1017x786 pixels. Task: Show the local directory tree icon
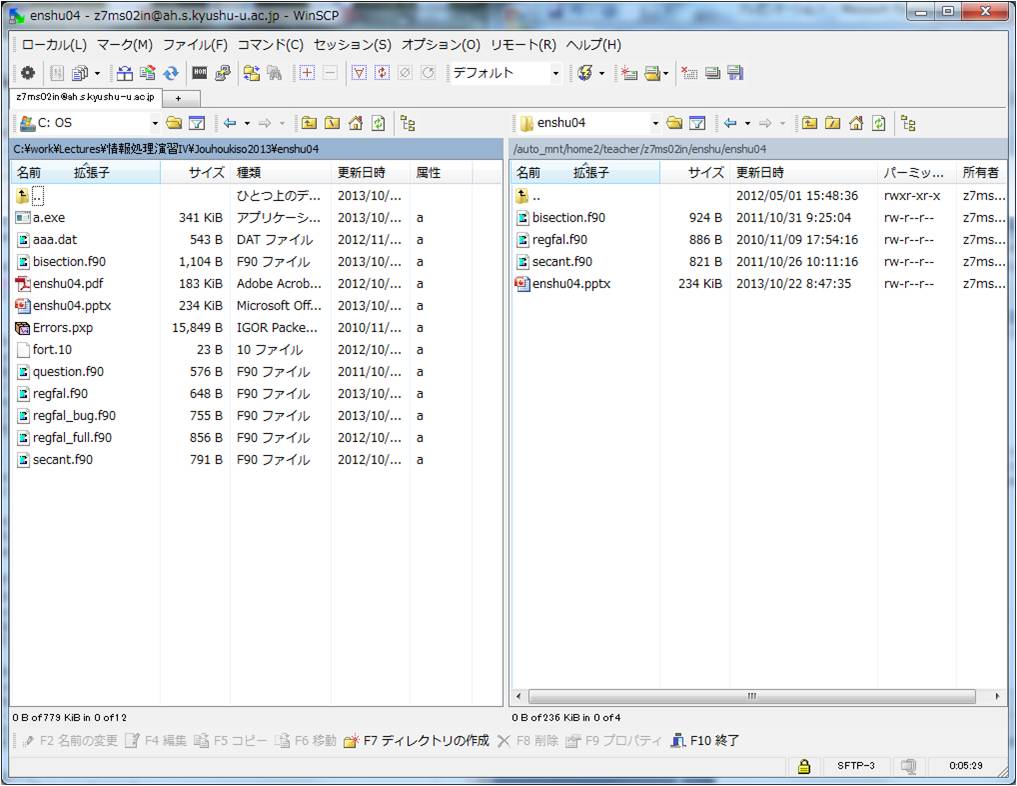(408, 123)
